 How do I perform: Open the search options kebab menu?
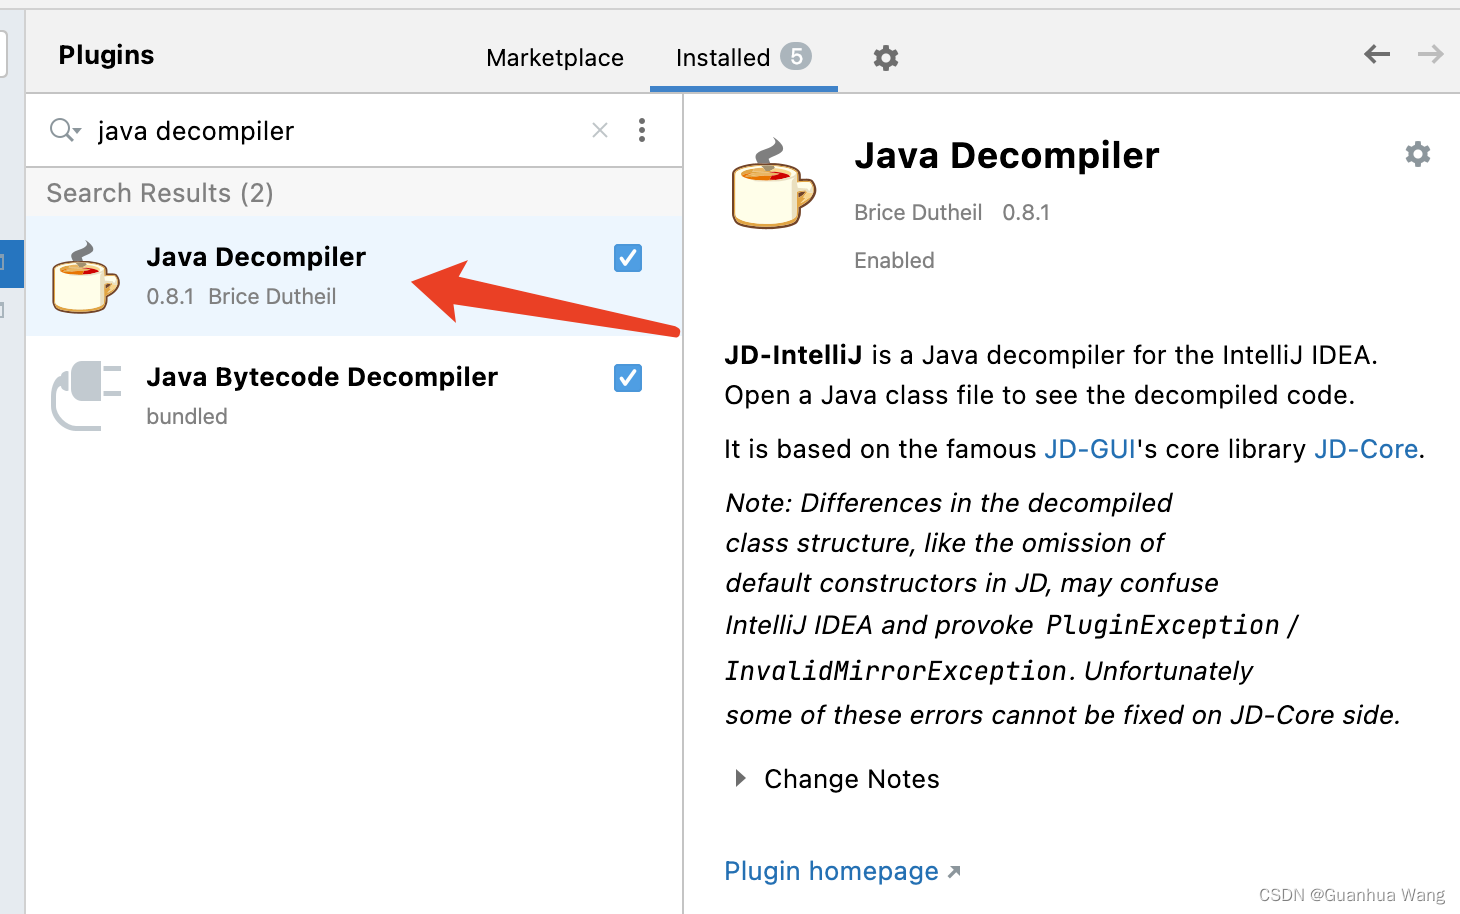tap(642, 130)
